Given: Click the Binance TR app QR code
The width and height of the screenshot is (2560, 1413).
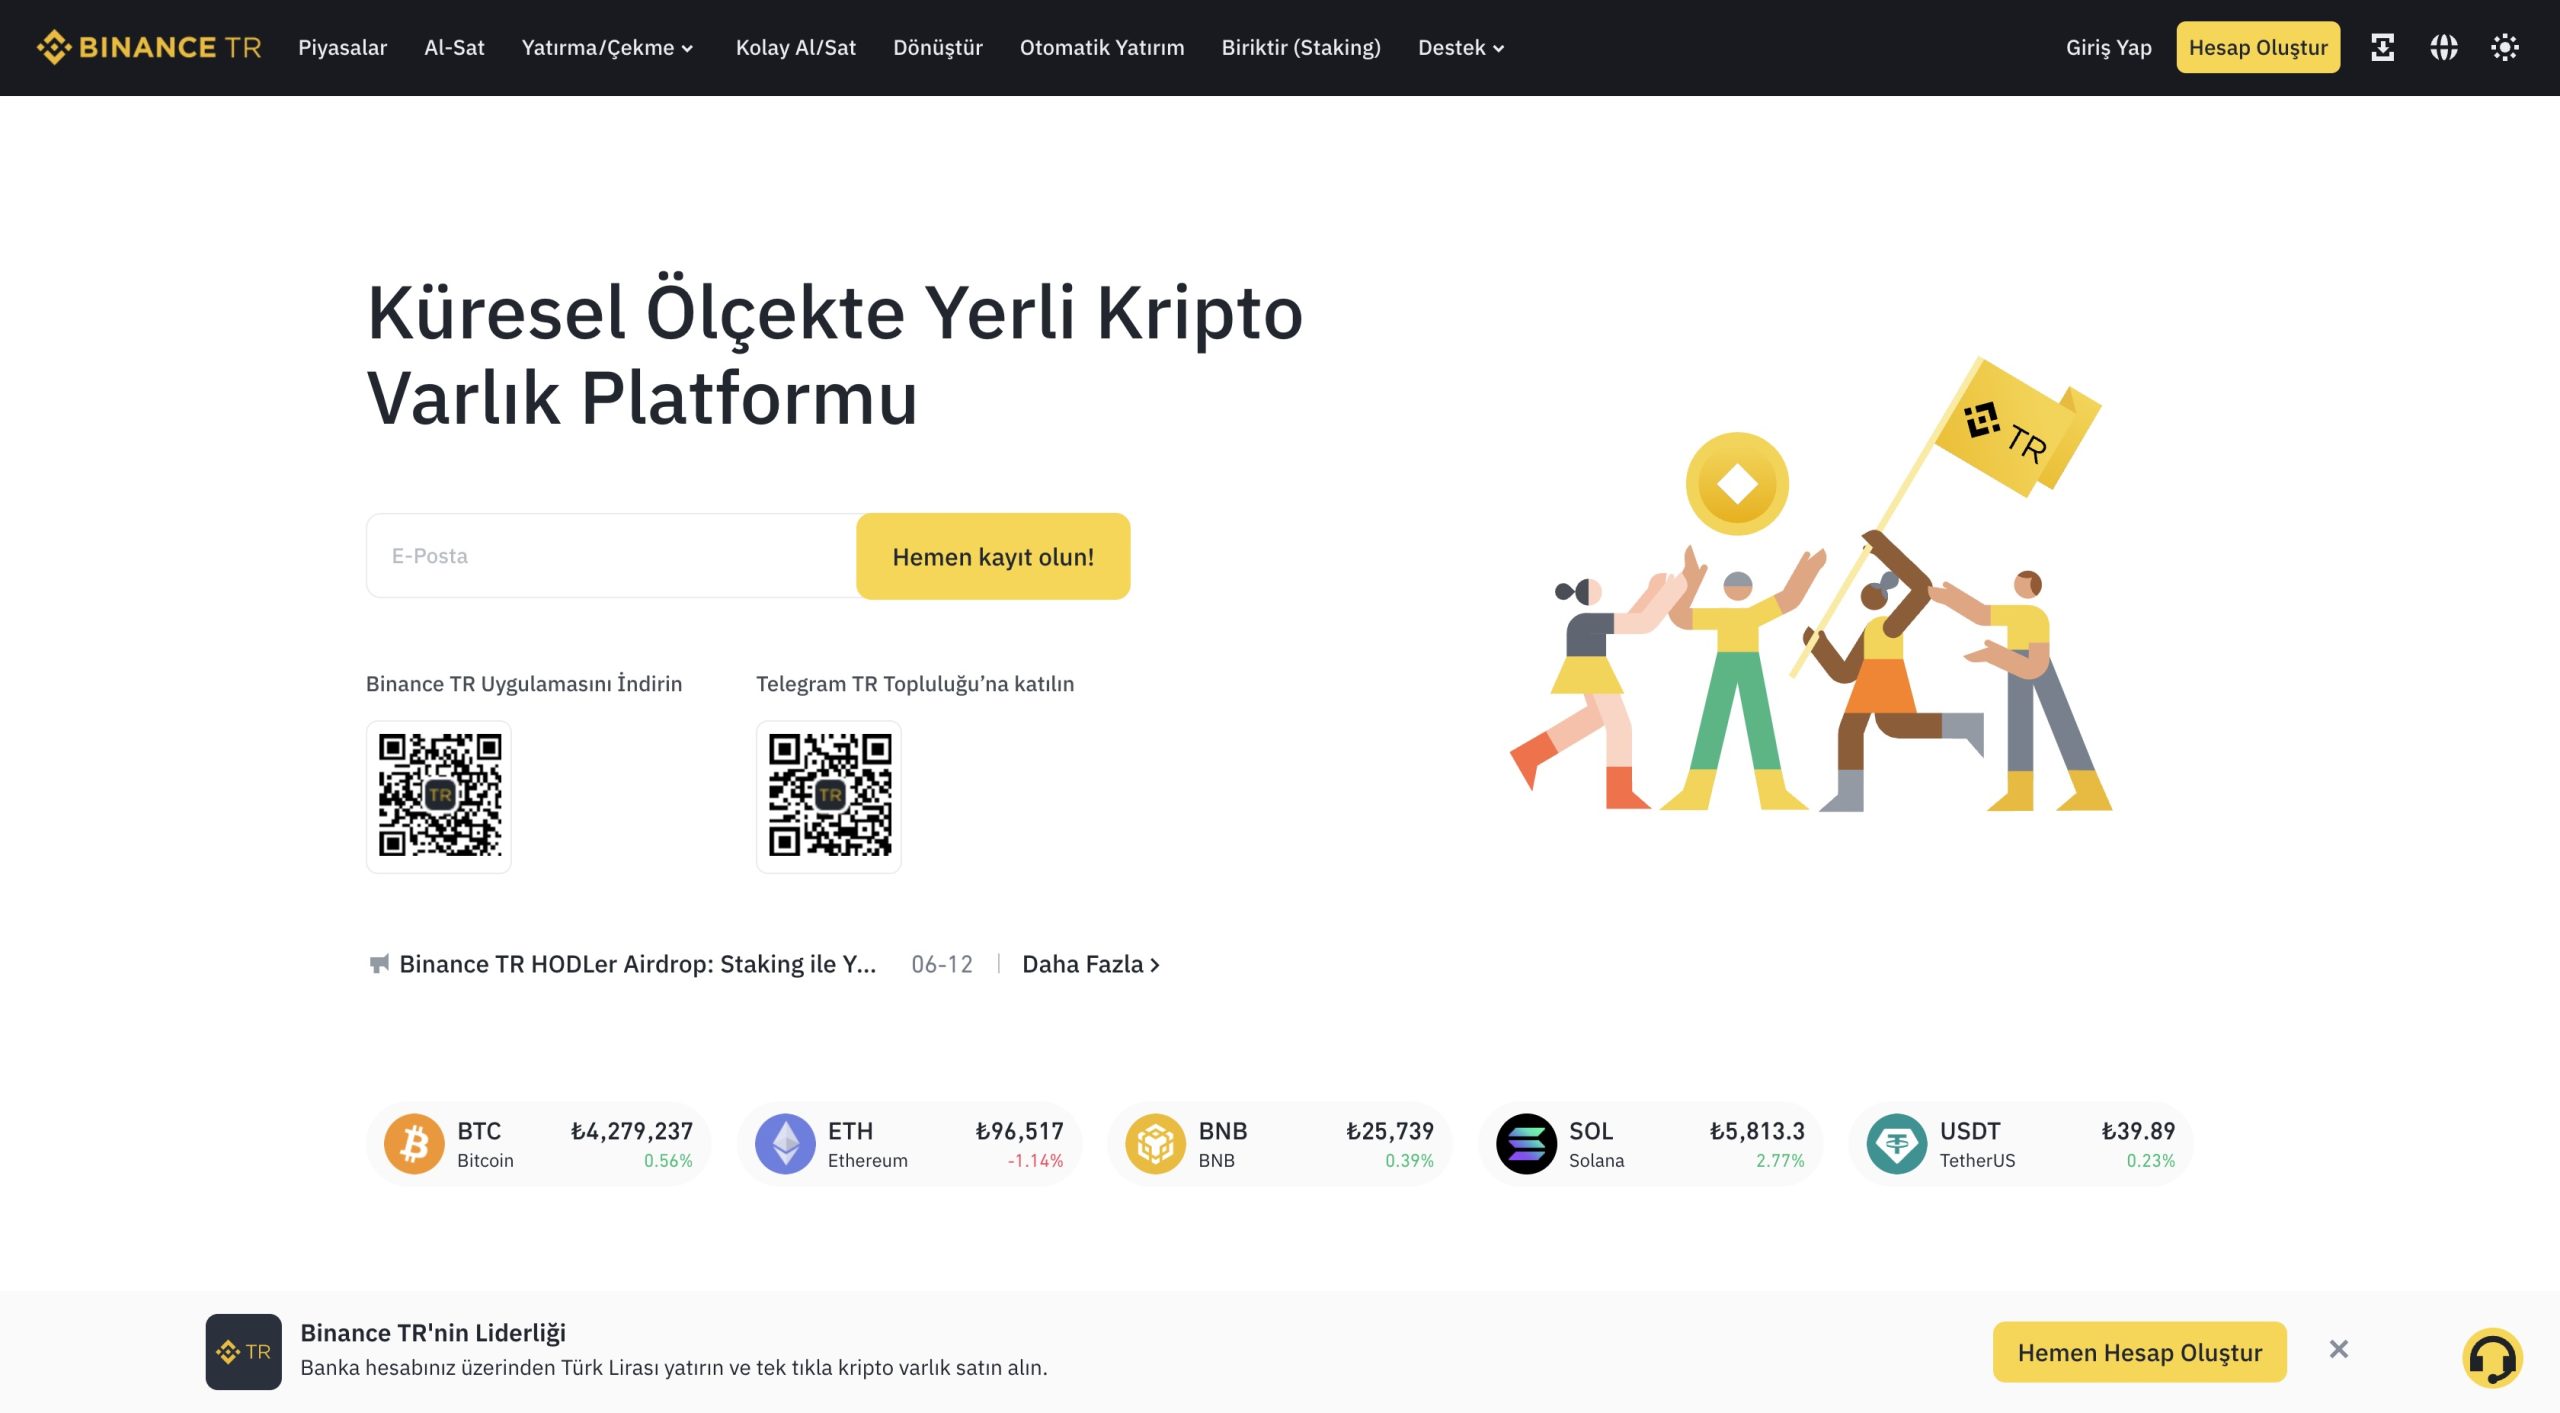Looking at the screenshot, I should tap(439, 796).
